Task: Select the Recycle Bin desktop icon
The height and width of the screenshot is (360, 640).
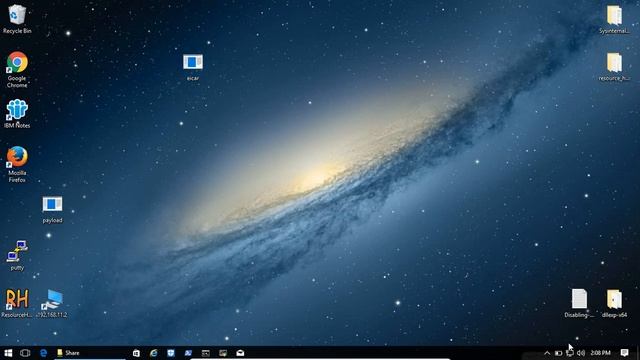Action: [17, 19]
